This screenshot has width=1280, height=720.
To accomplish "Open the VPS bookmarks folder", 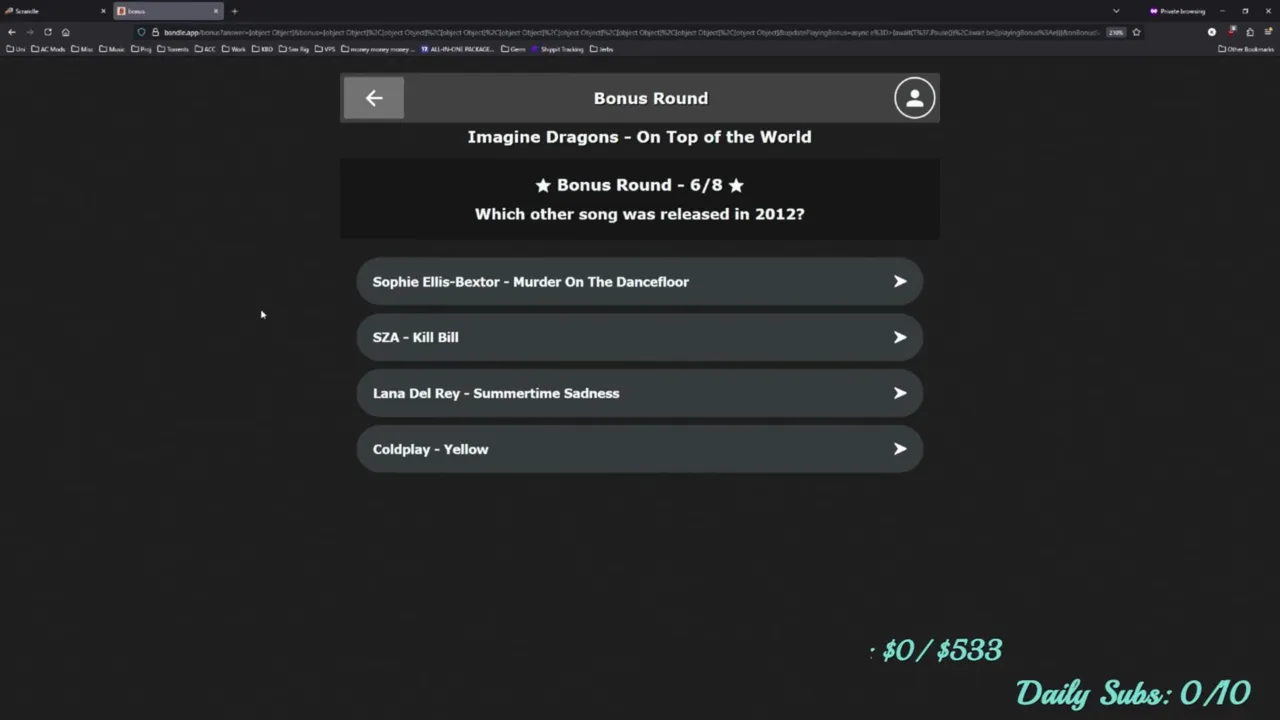I will [x=325, y=49].
